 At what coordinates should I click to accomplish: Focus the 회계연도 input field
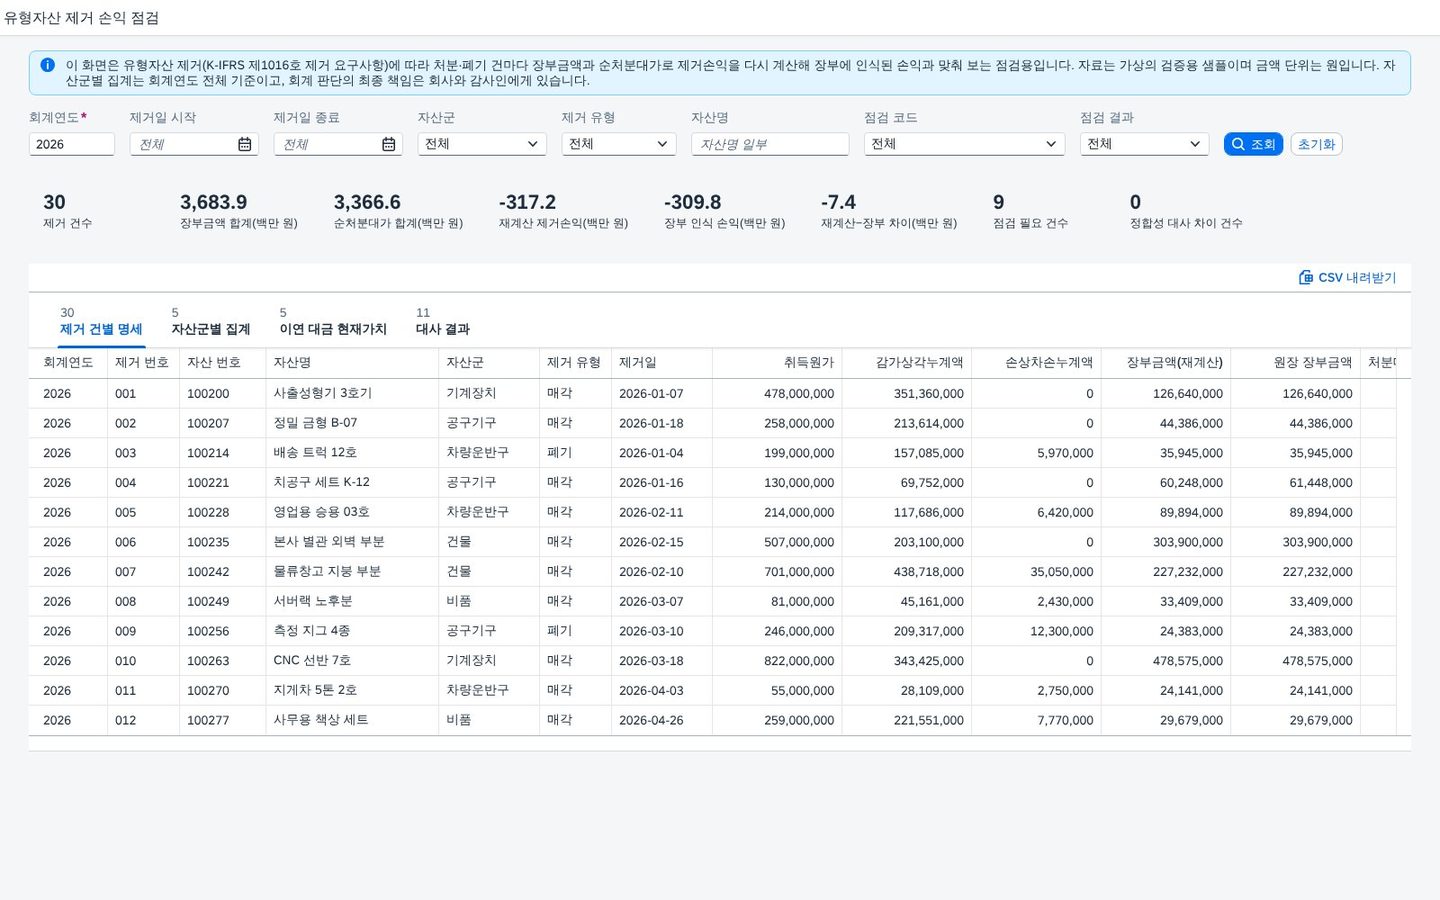72,144
